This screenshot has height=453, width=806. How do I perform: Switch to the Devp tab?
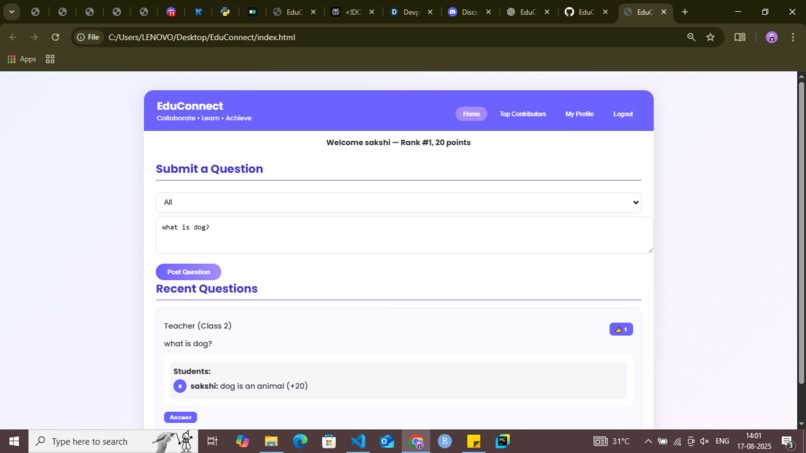(405, 12)
